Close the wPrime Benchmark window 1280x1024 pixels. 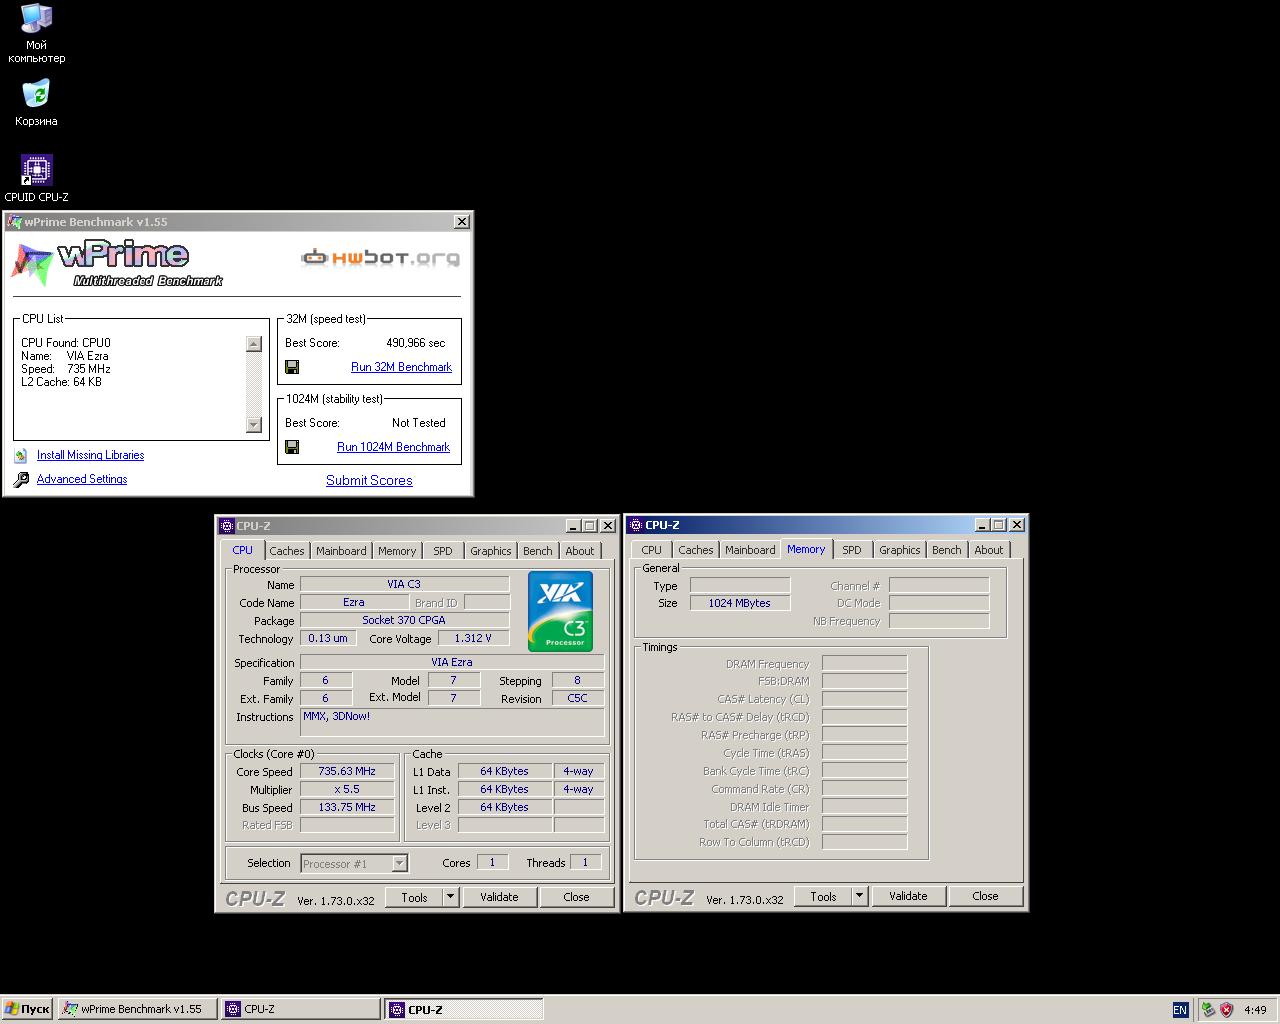point(461,222)
